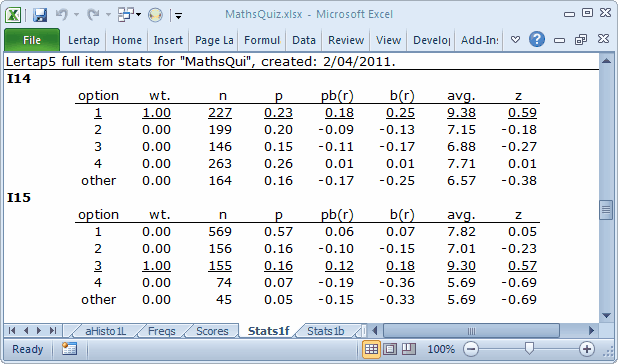618x364 pixels.
Task: Click the n value 569 in I15
Action: 220,232
